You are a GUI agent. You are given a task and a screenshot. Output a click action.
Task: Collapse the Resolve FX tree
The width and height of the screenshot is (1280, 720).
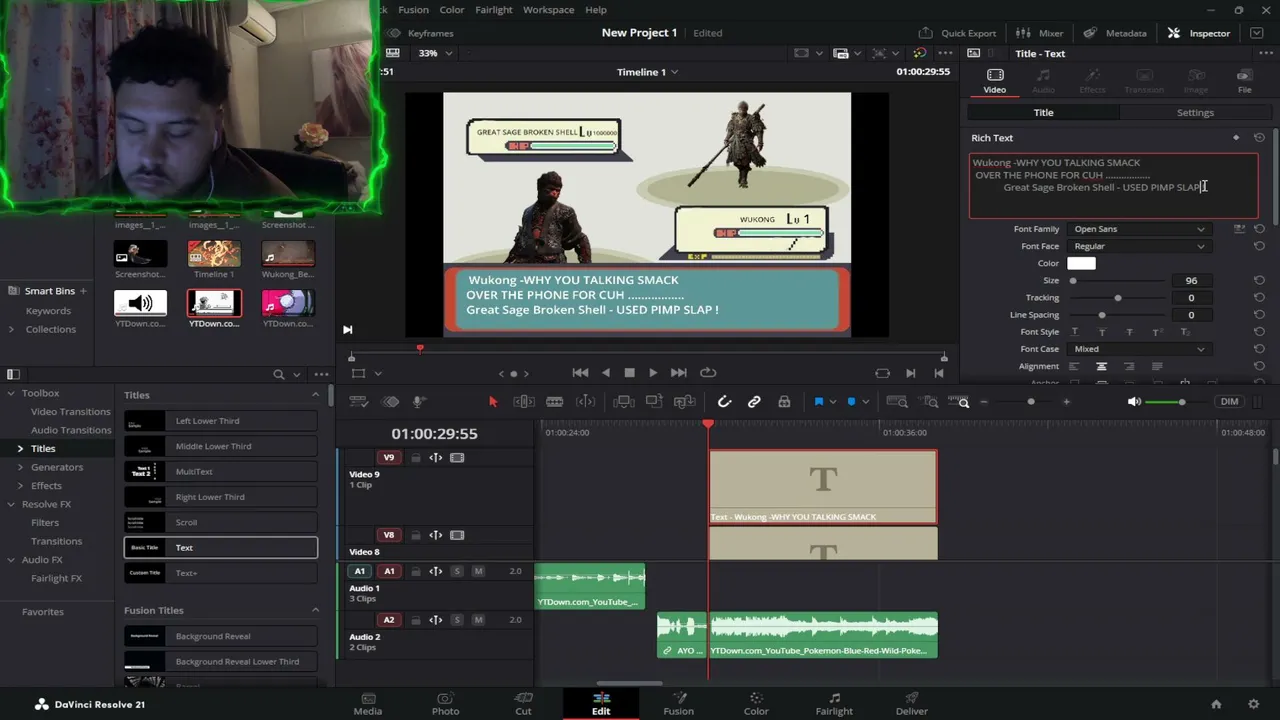[12, 504]
